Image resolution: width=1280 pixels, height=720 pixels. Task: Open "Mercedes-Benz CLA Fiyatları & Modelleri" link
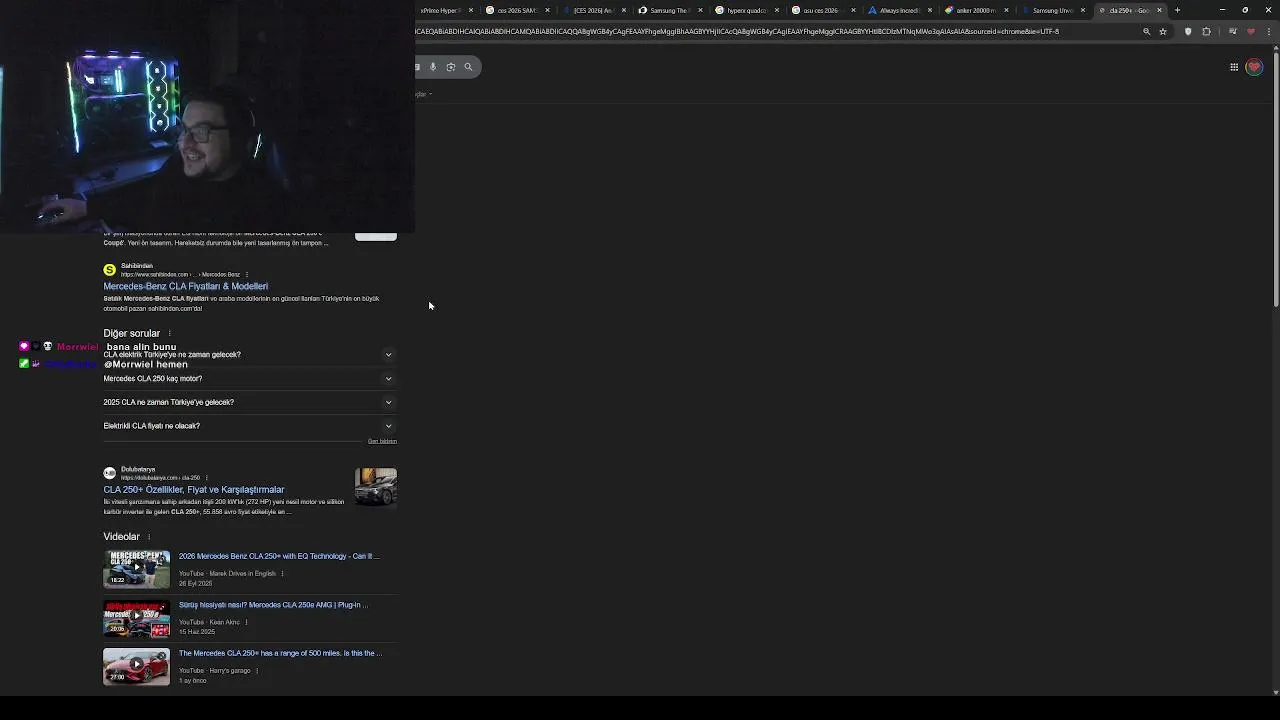(186, 287)
